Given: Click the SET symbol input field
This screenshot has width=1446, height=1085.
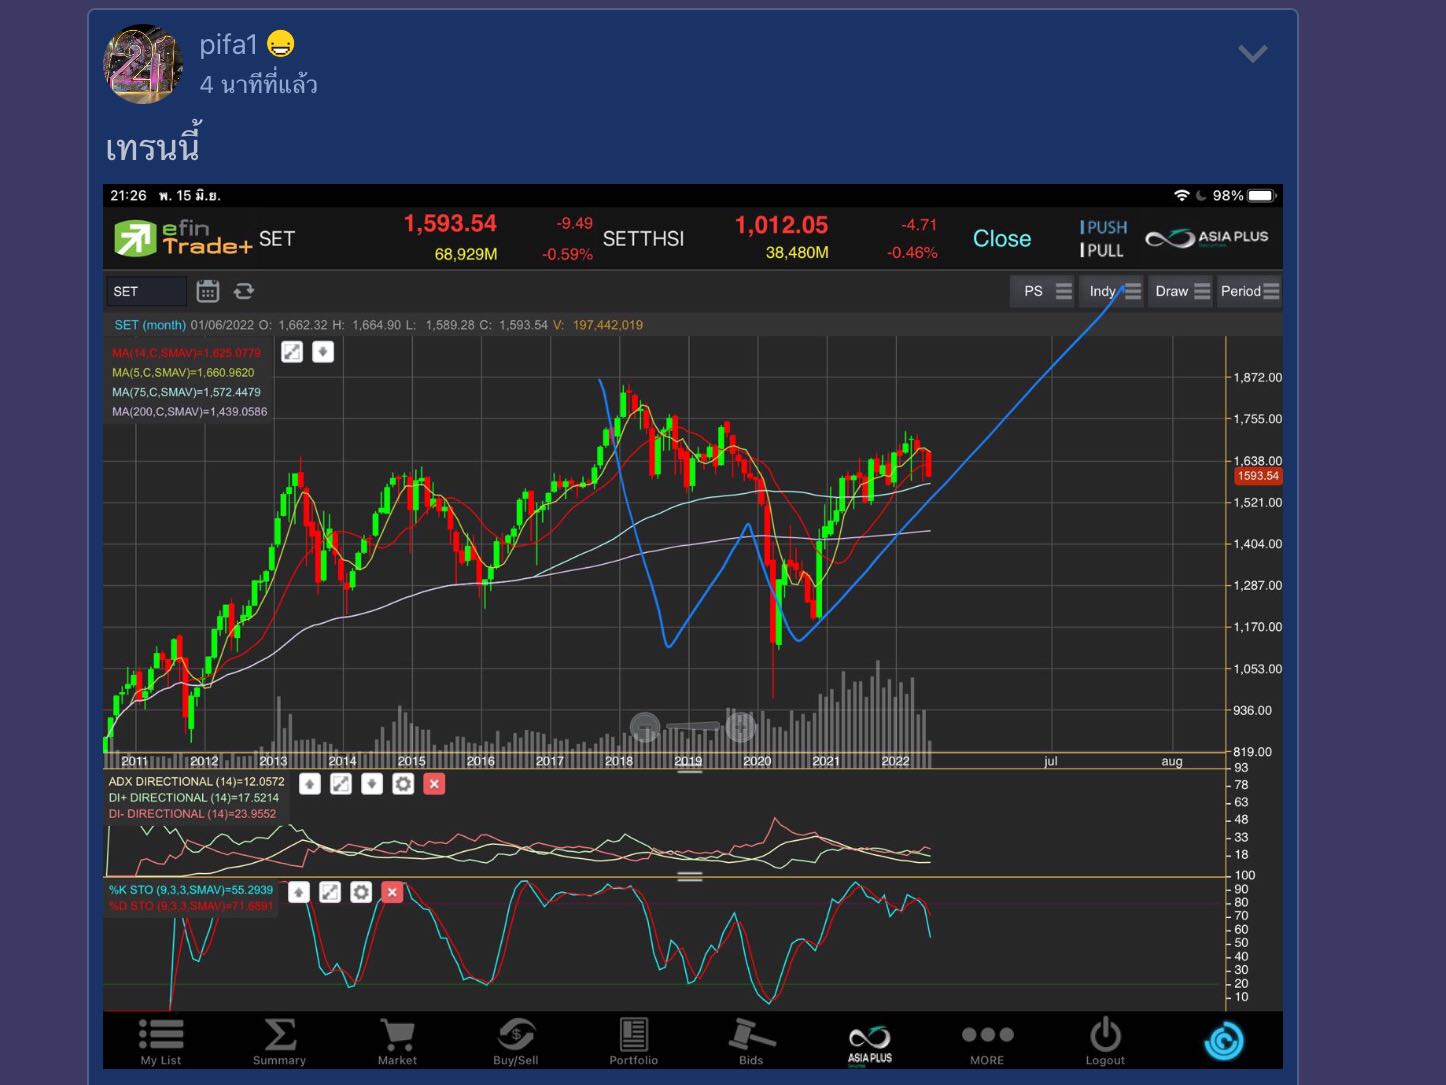Looking at the screenshot, I should 146,291.
